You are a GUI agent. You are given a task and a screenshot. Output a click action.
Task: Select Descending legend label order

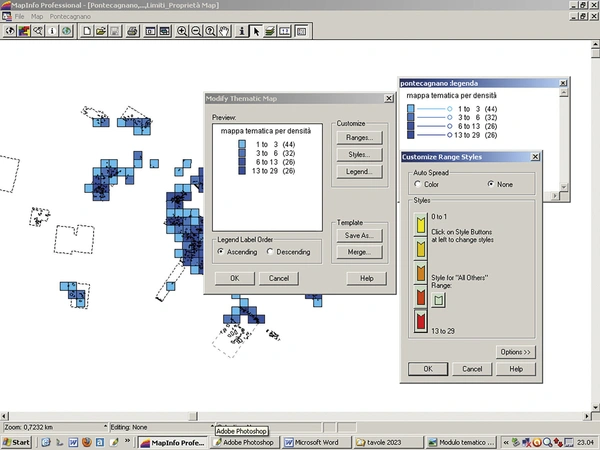point(272,252)
